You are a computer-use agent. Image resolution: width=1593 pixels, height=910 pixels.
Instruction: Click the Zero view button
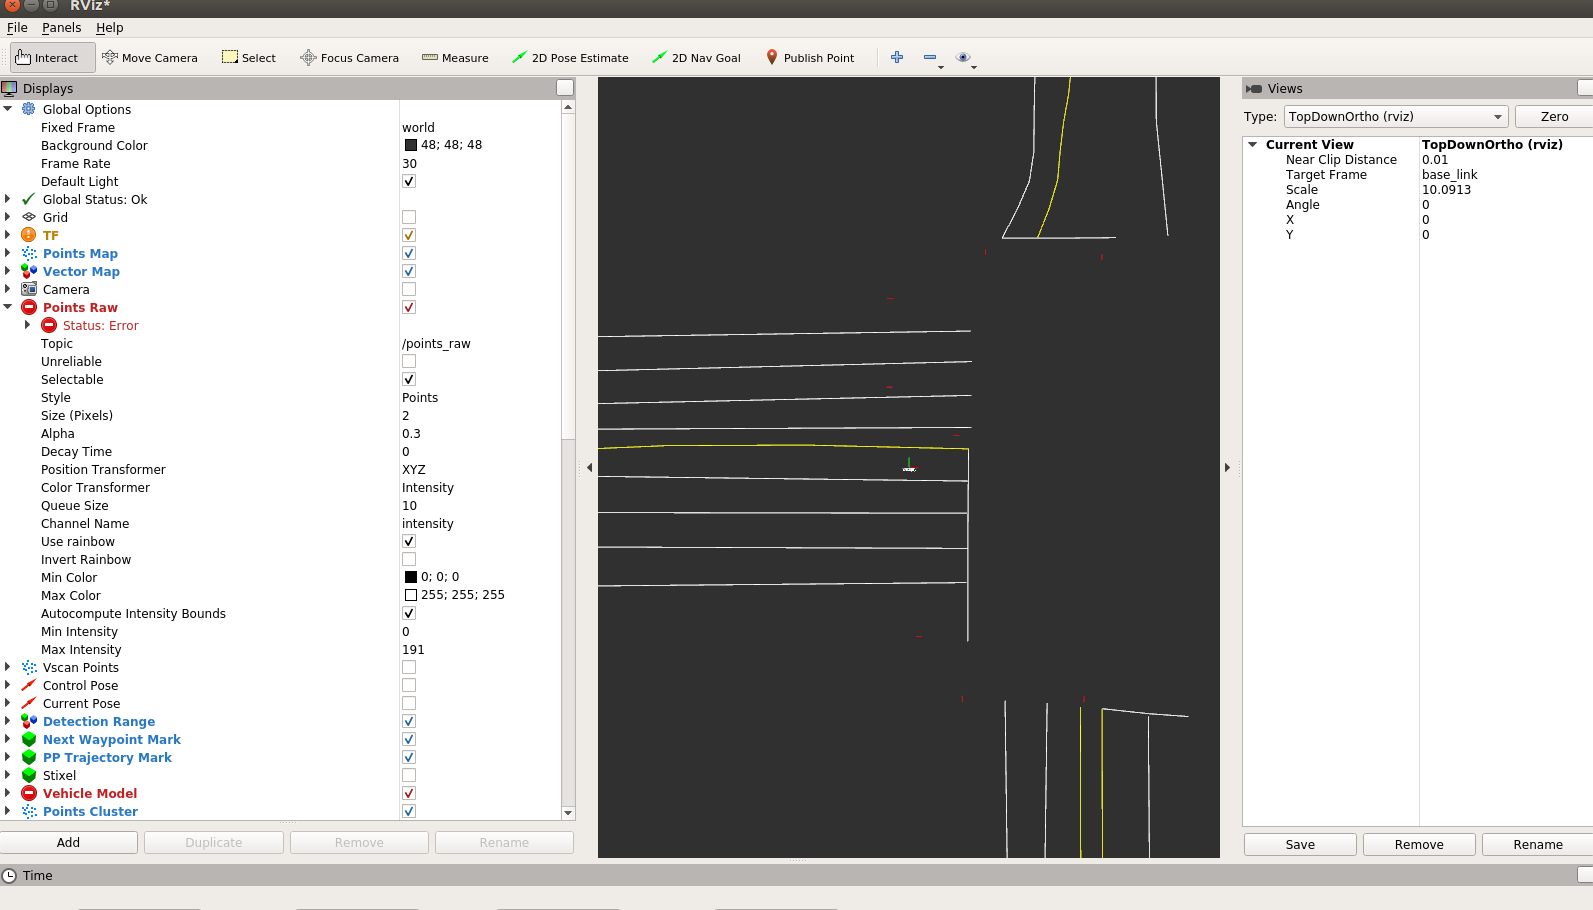tap(1553, 117)
